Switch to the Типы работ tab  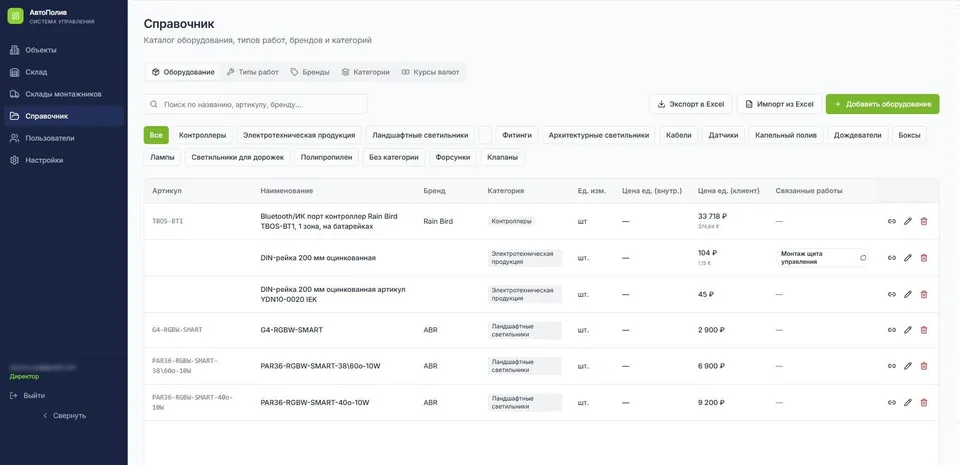coord(252,72)
